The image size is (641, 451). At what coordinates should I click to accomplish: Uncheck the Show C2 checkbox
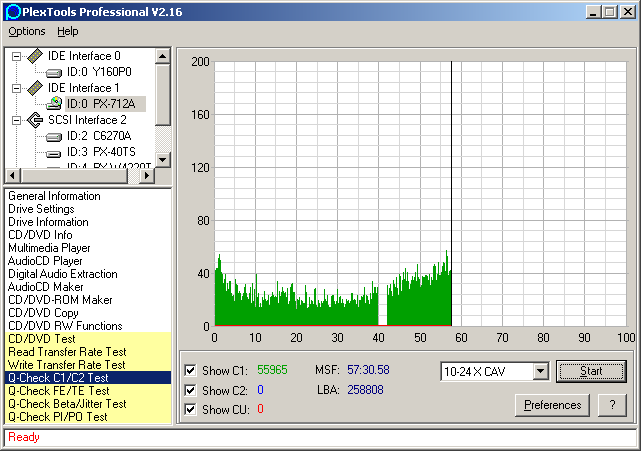[x=190, y=390]
